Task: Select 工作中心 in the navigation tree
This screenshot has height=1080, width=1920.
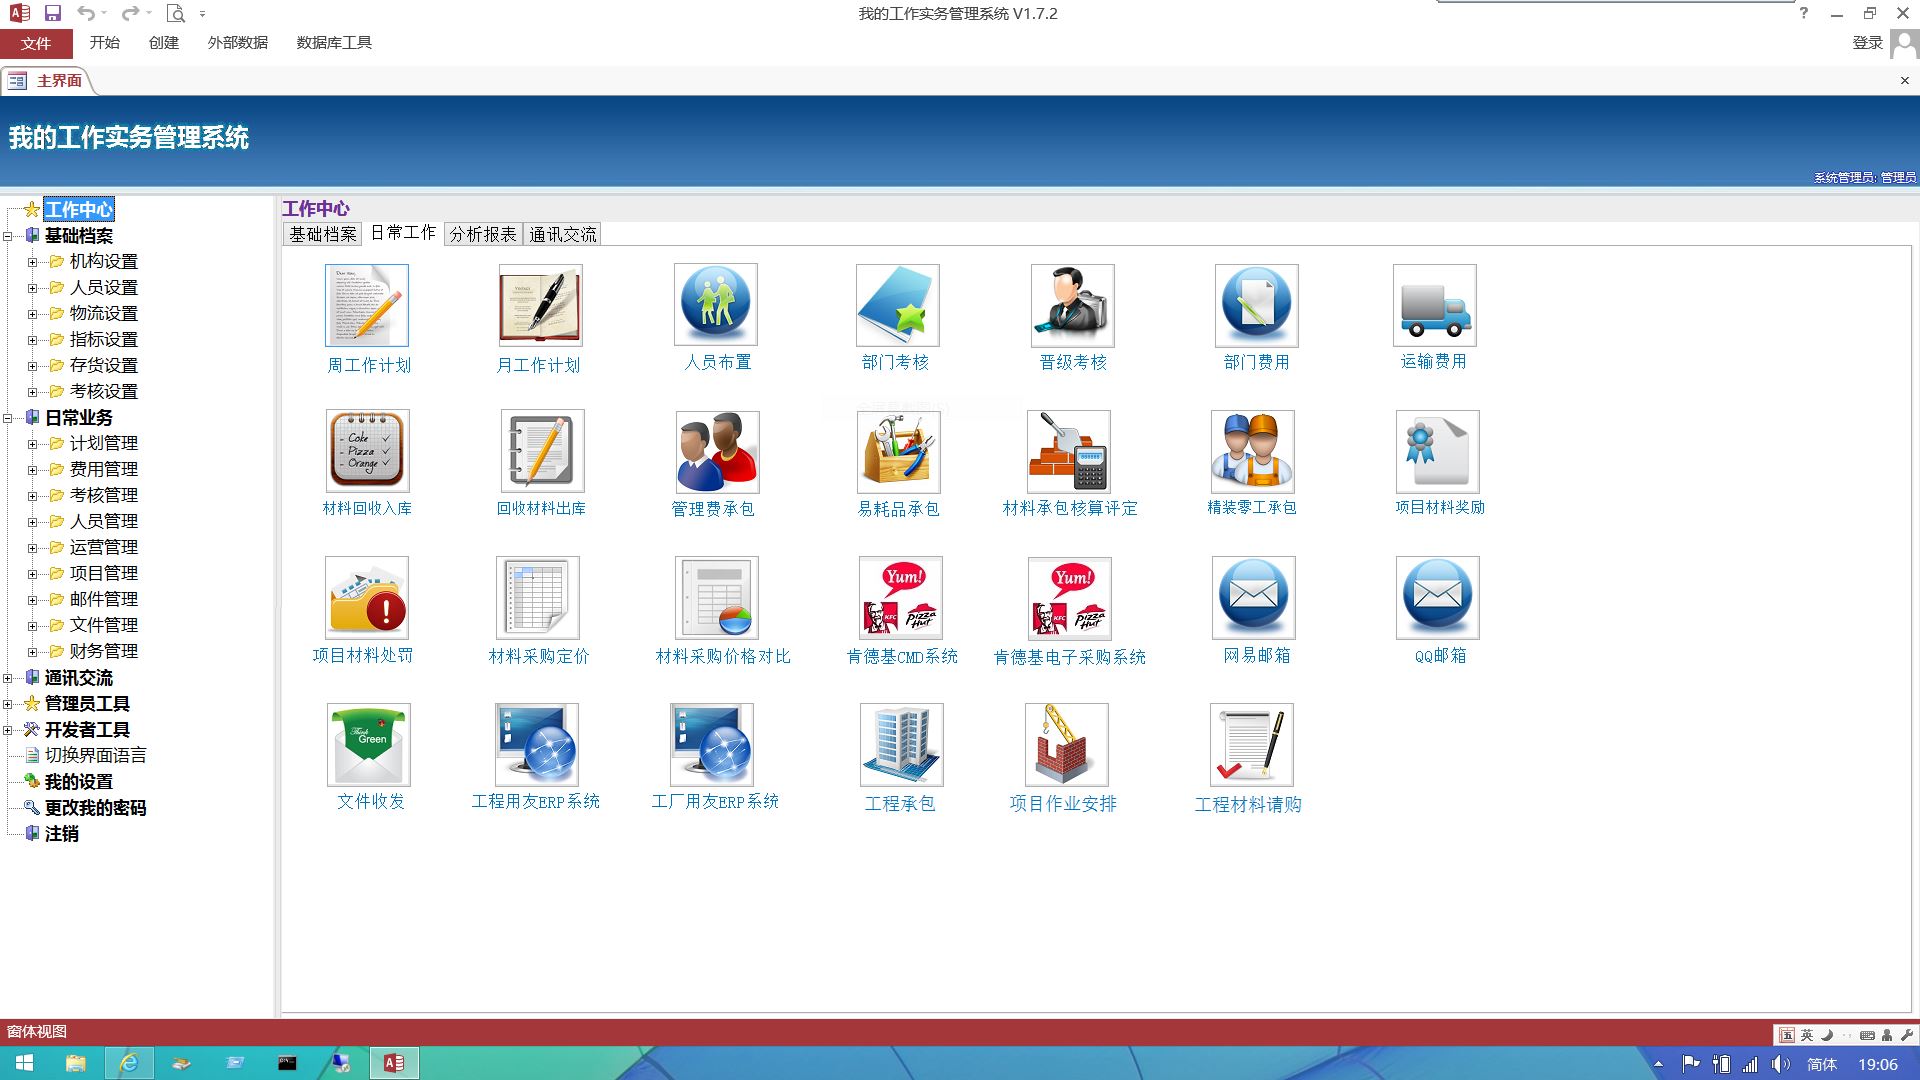Action: [79, 209]
